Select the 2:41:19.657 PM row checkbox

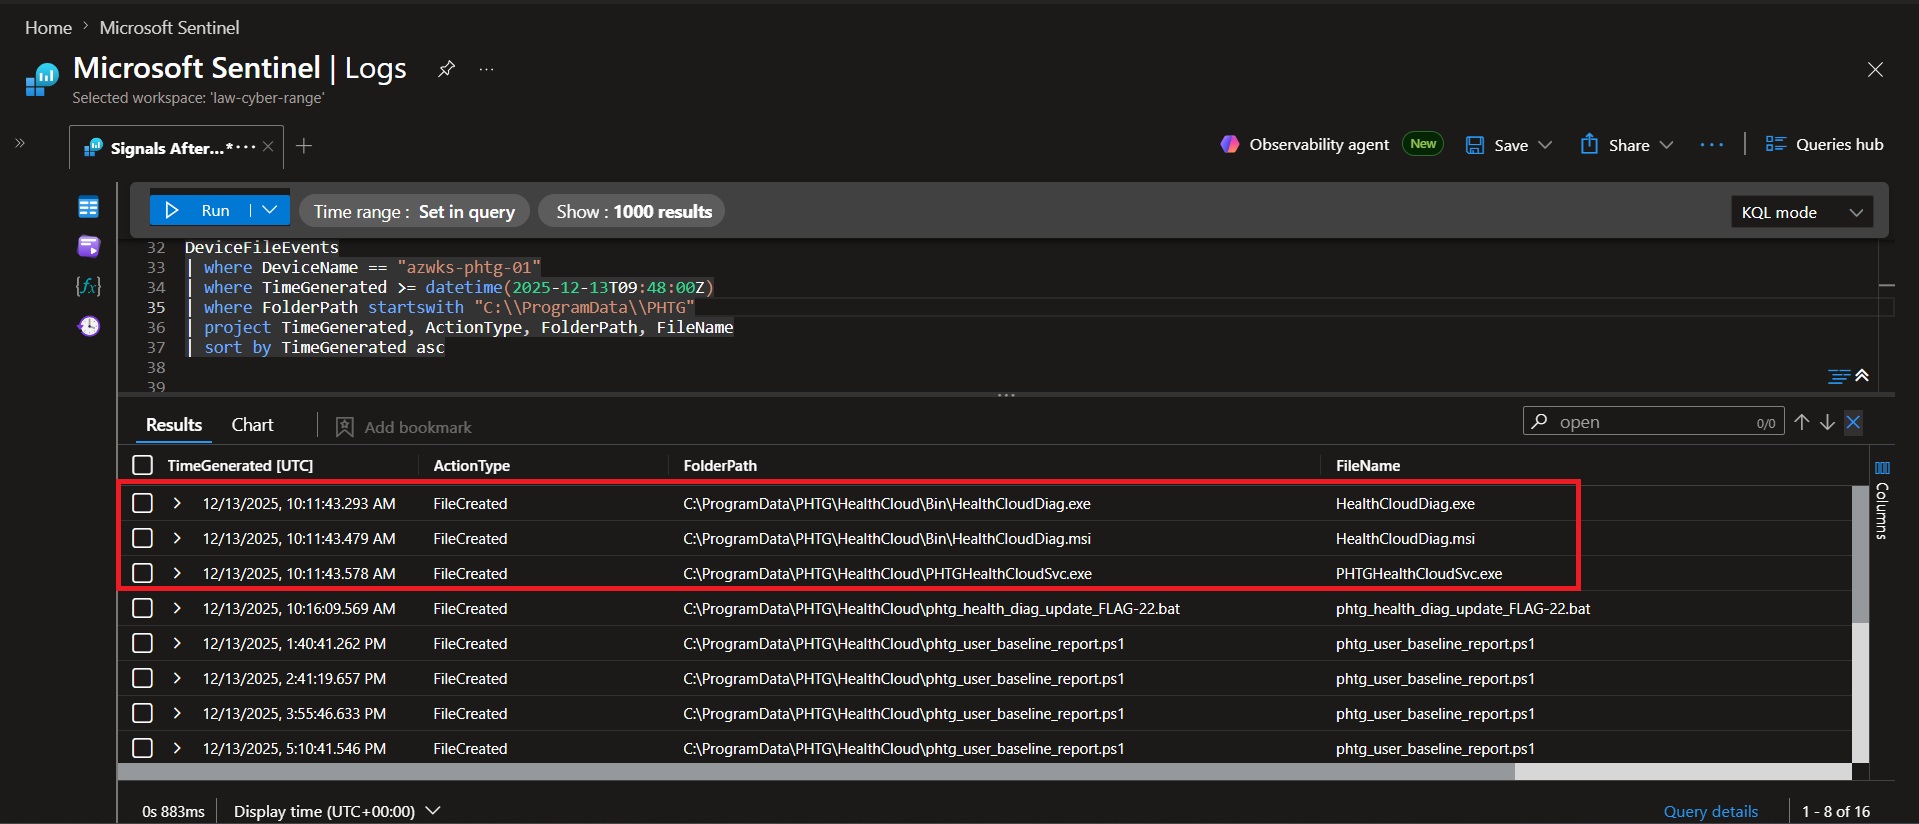click(143, 678)
